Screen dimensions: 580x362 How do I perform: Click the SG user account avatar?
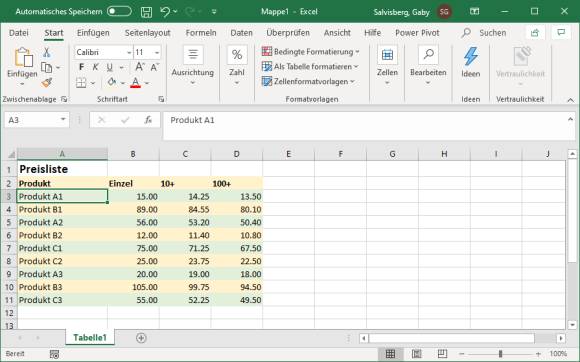coord(444,12)
